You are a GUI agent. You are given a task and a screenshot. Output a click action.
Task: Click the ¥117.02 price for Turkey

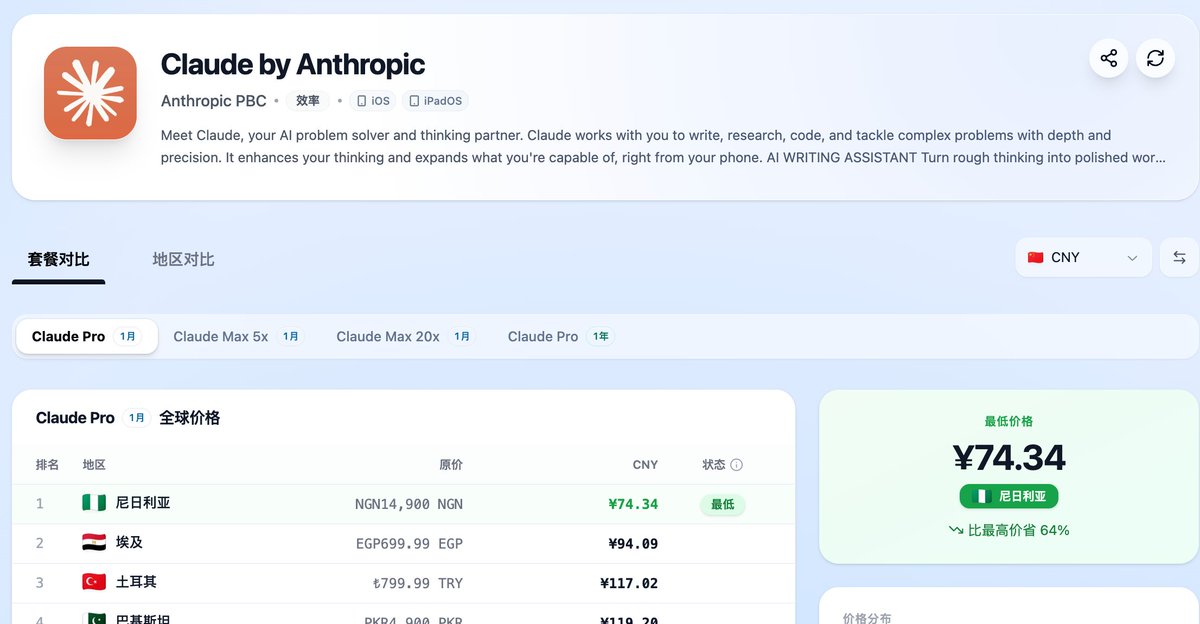(x=629, y=583)
